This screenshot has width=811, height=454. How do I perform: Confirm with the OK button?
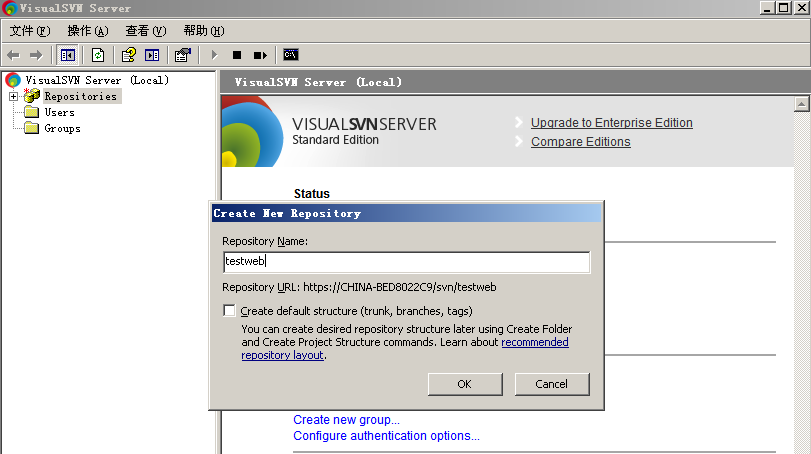464,384
